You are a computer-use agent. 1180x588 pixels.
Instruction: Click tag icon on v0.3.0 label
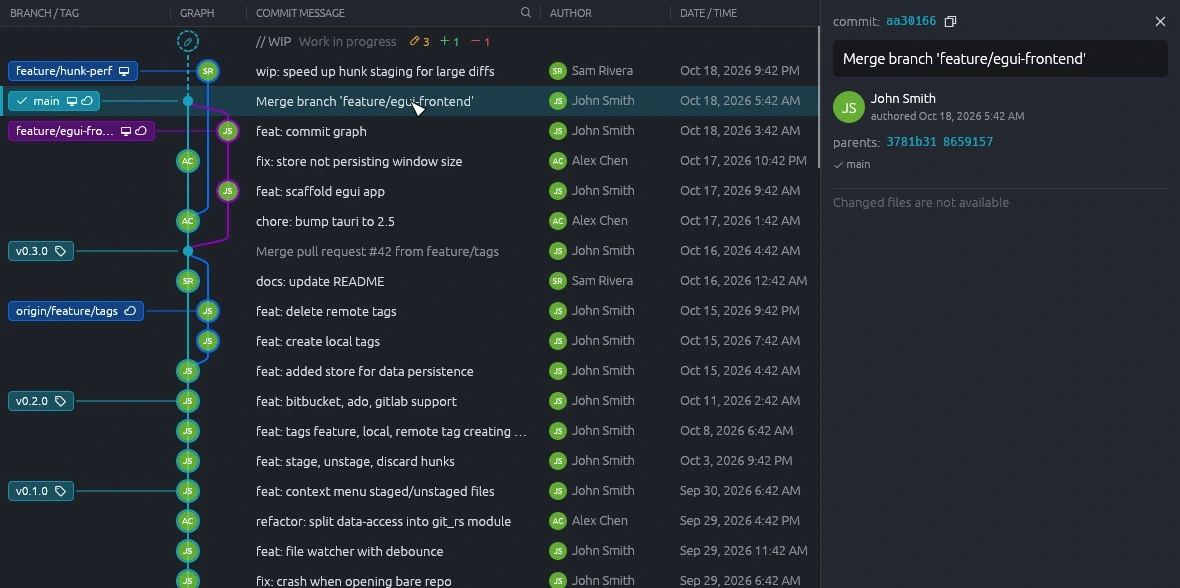(x=61, y=251)
